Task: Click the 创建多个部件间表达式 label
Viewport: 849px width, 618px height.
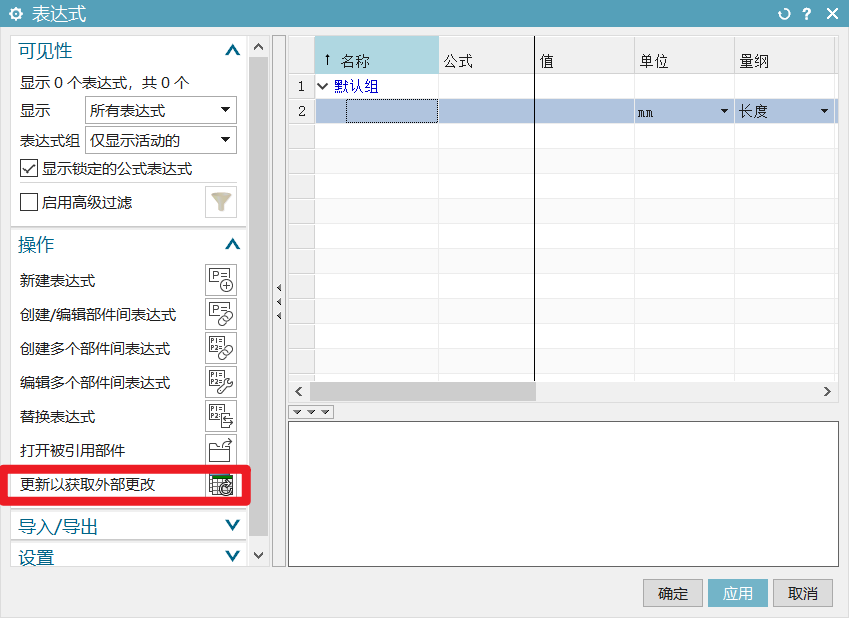Action: tap(95, 349)
